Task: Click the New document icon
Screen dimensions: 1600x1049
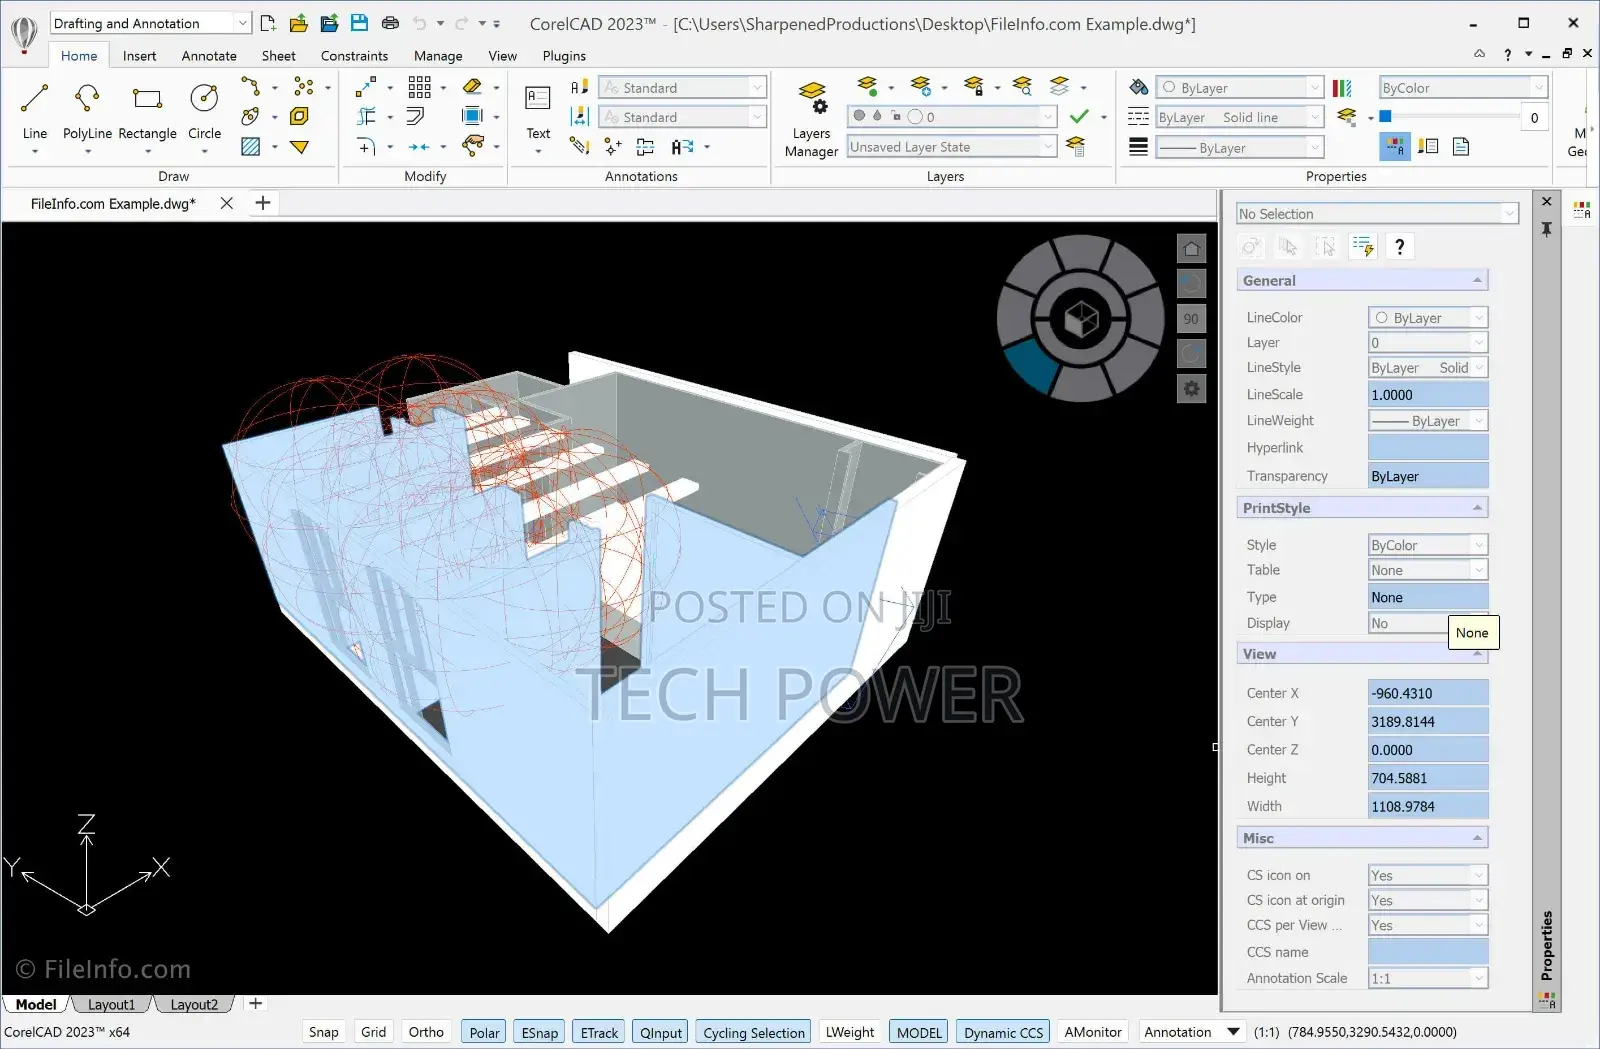Action: (x=268, y=23)
